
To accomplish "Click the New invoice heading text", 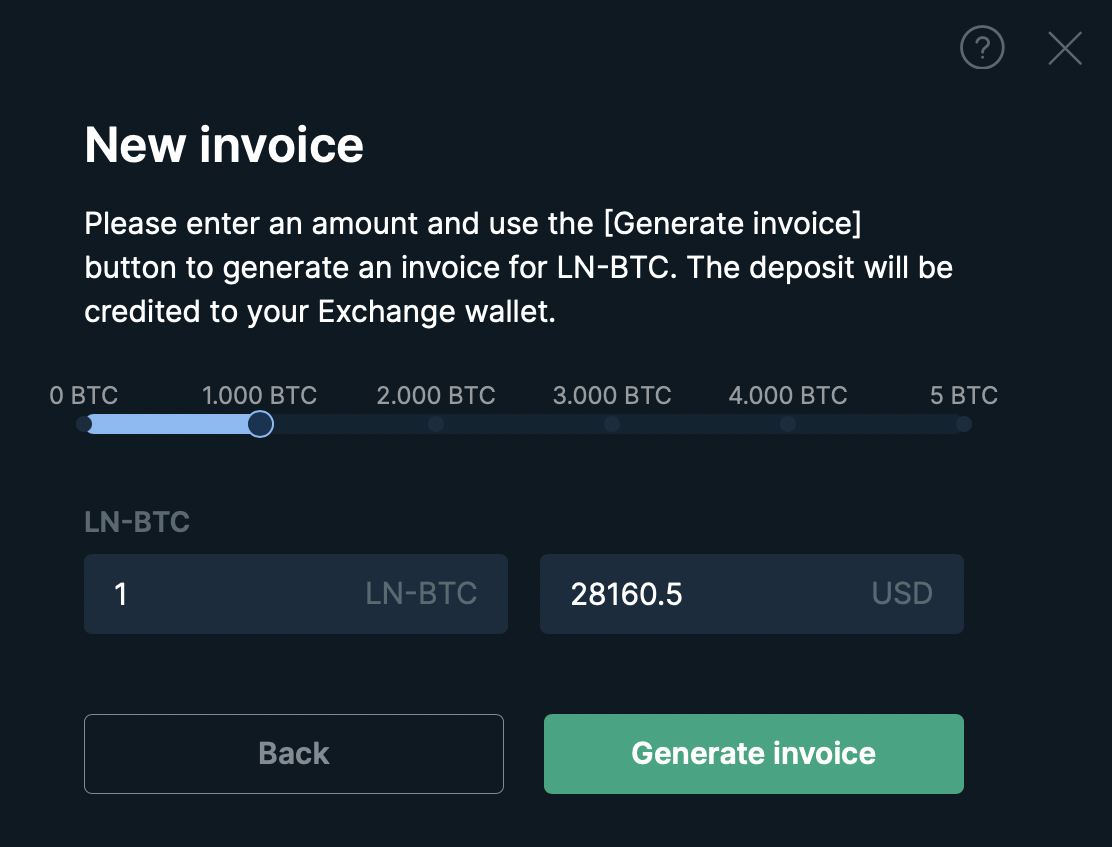I will click(224, 145).
